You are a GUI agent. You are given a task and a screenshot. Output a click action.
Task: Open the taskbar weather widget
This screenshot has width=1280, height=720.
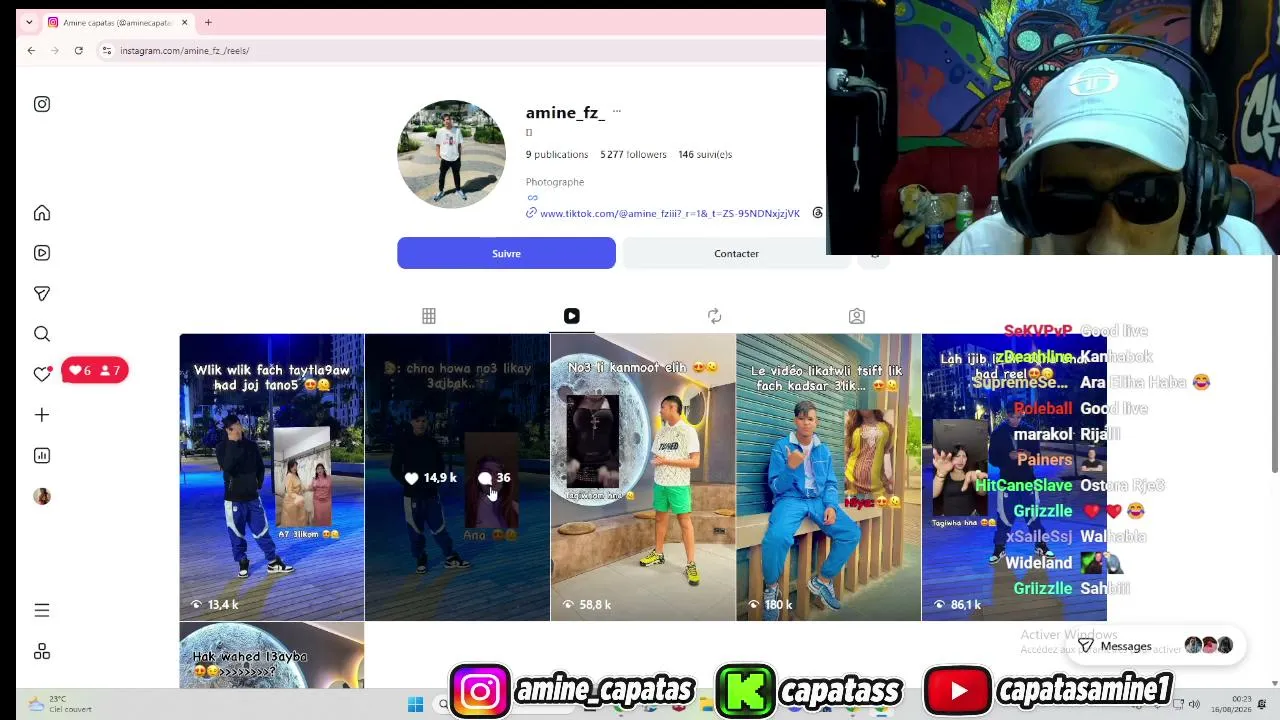pos(61,704)
